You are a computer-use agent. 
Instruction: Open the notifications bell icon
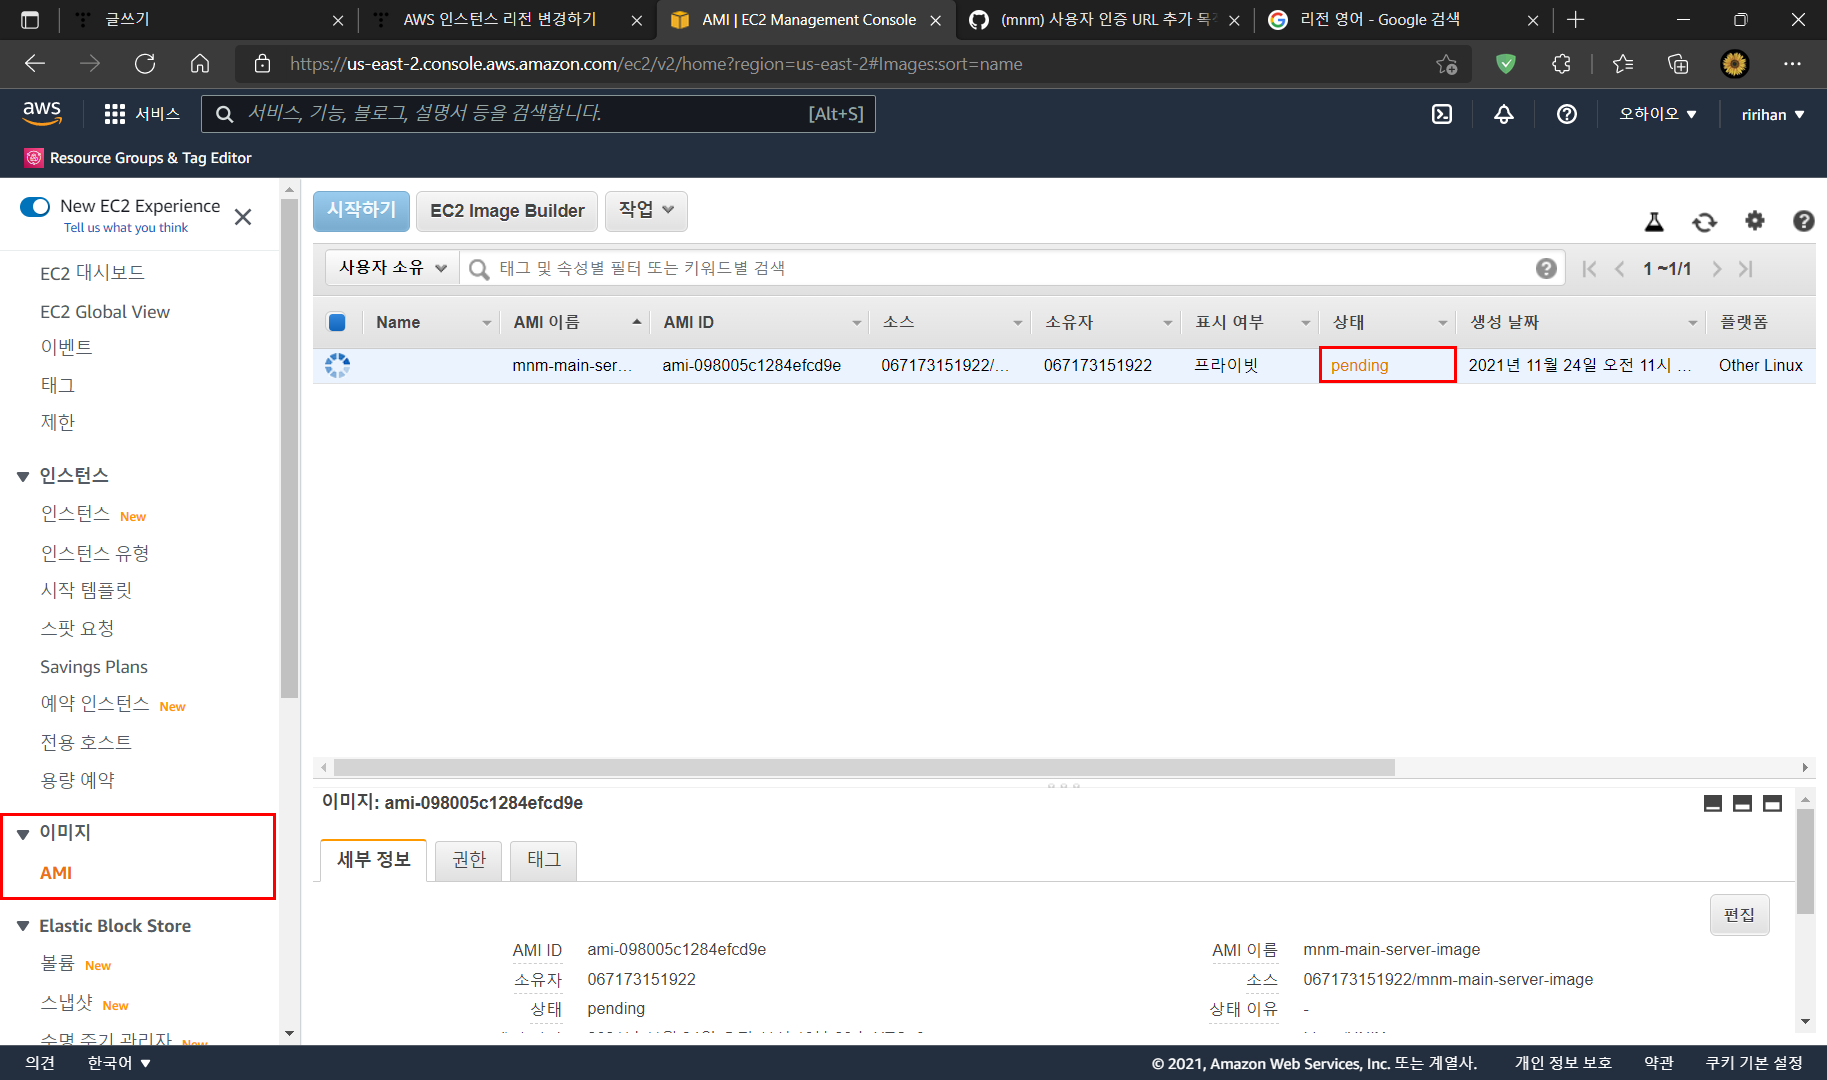(x=1504, y=114)
